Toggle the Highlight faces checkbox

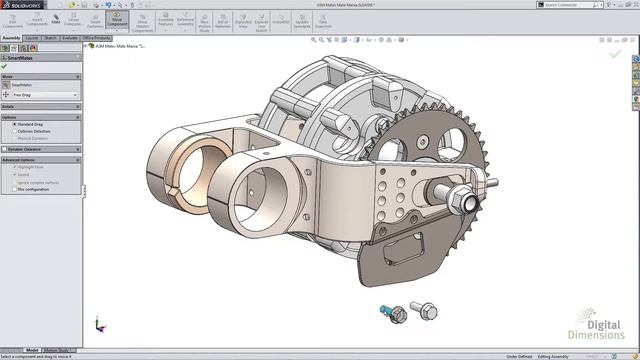click(x=15, y=167)
